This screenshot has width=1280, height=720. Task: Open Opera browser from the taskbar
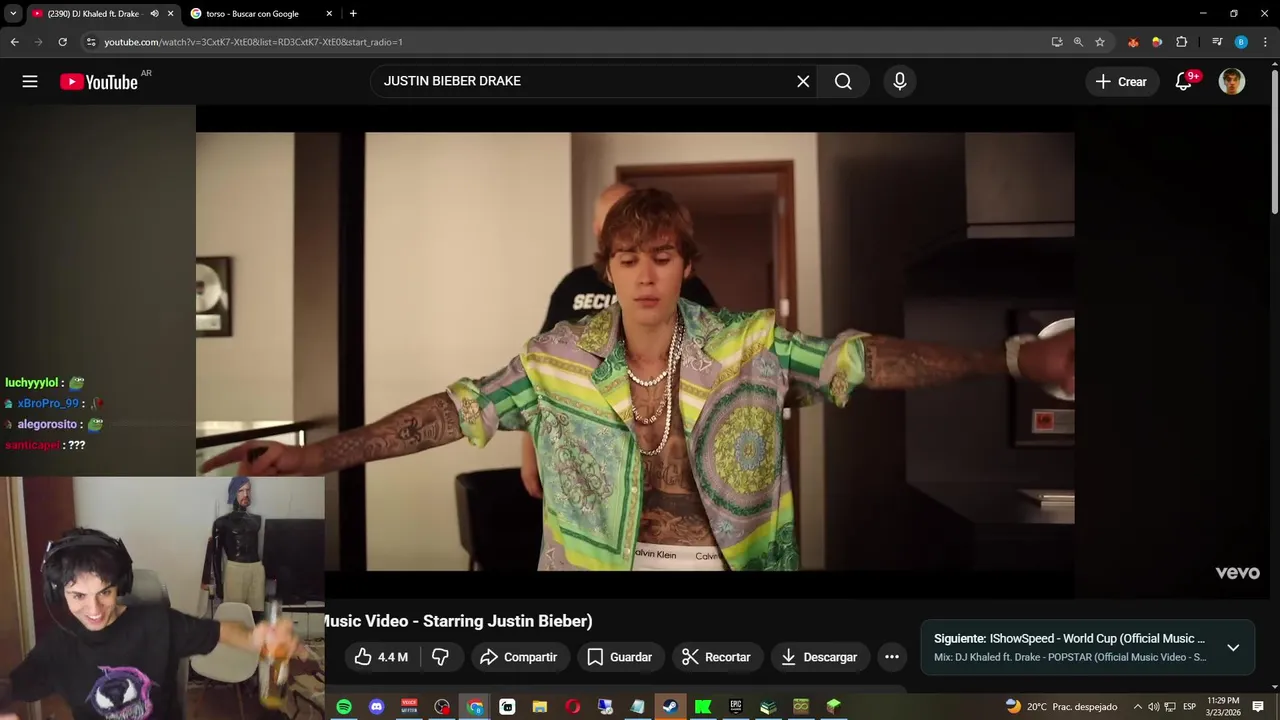(x=573, y=707)
